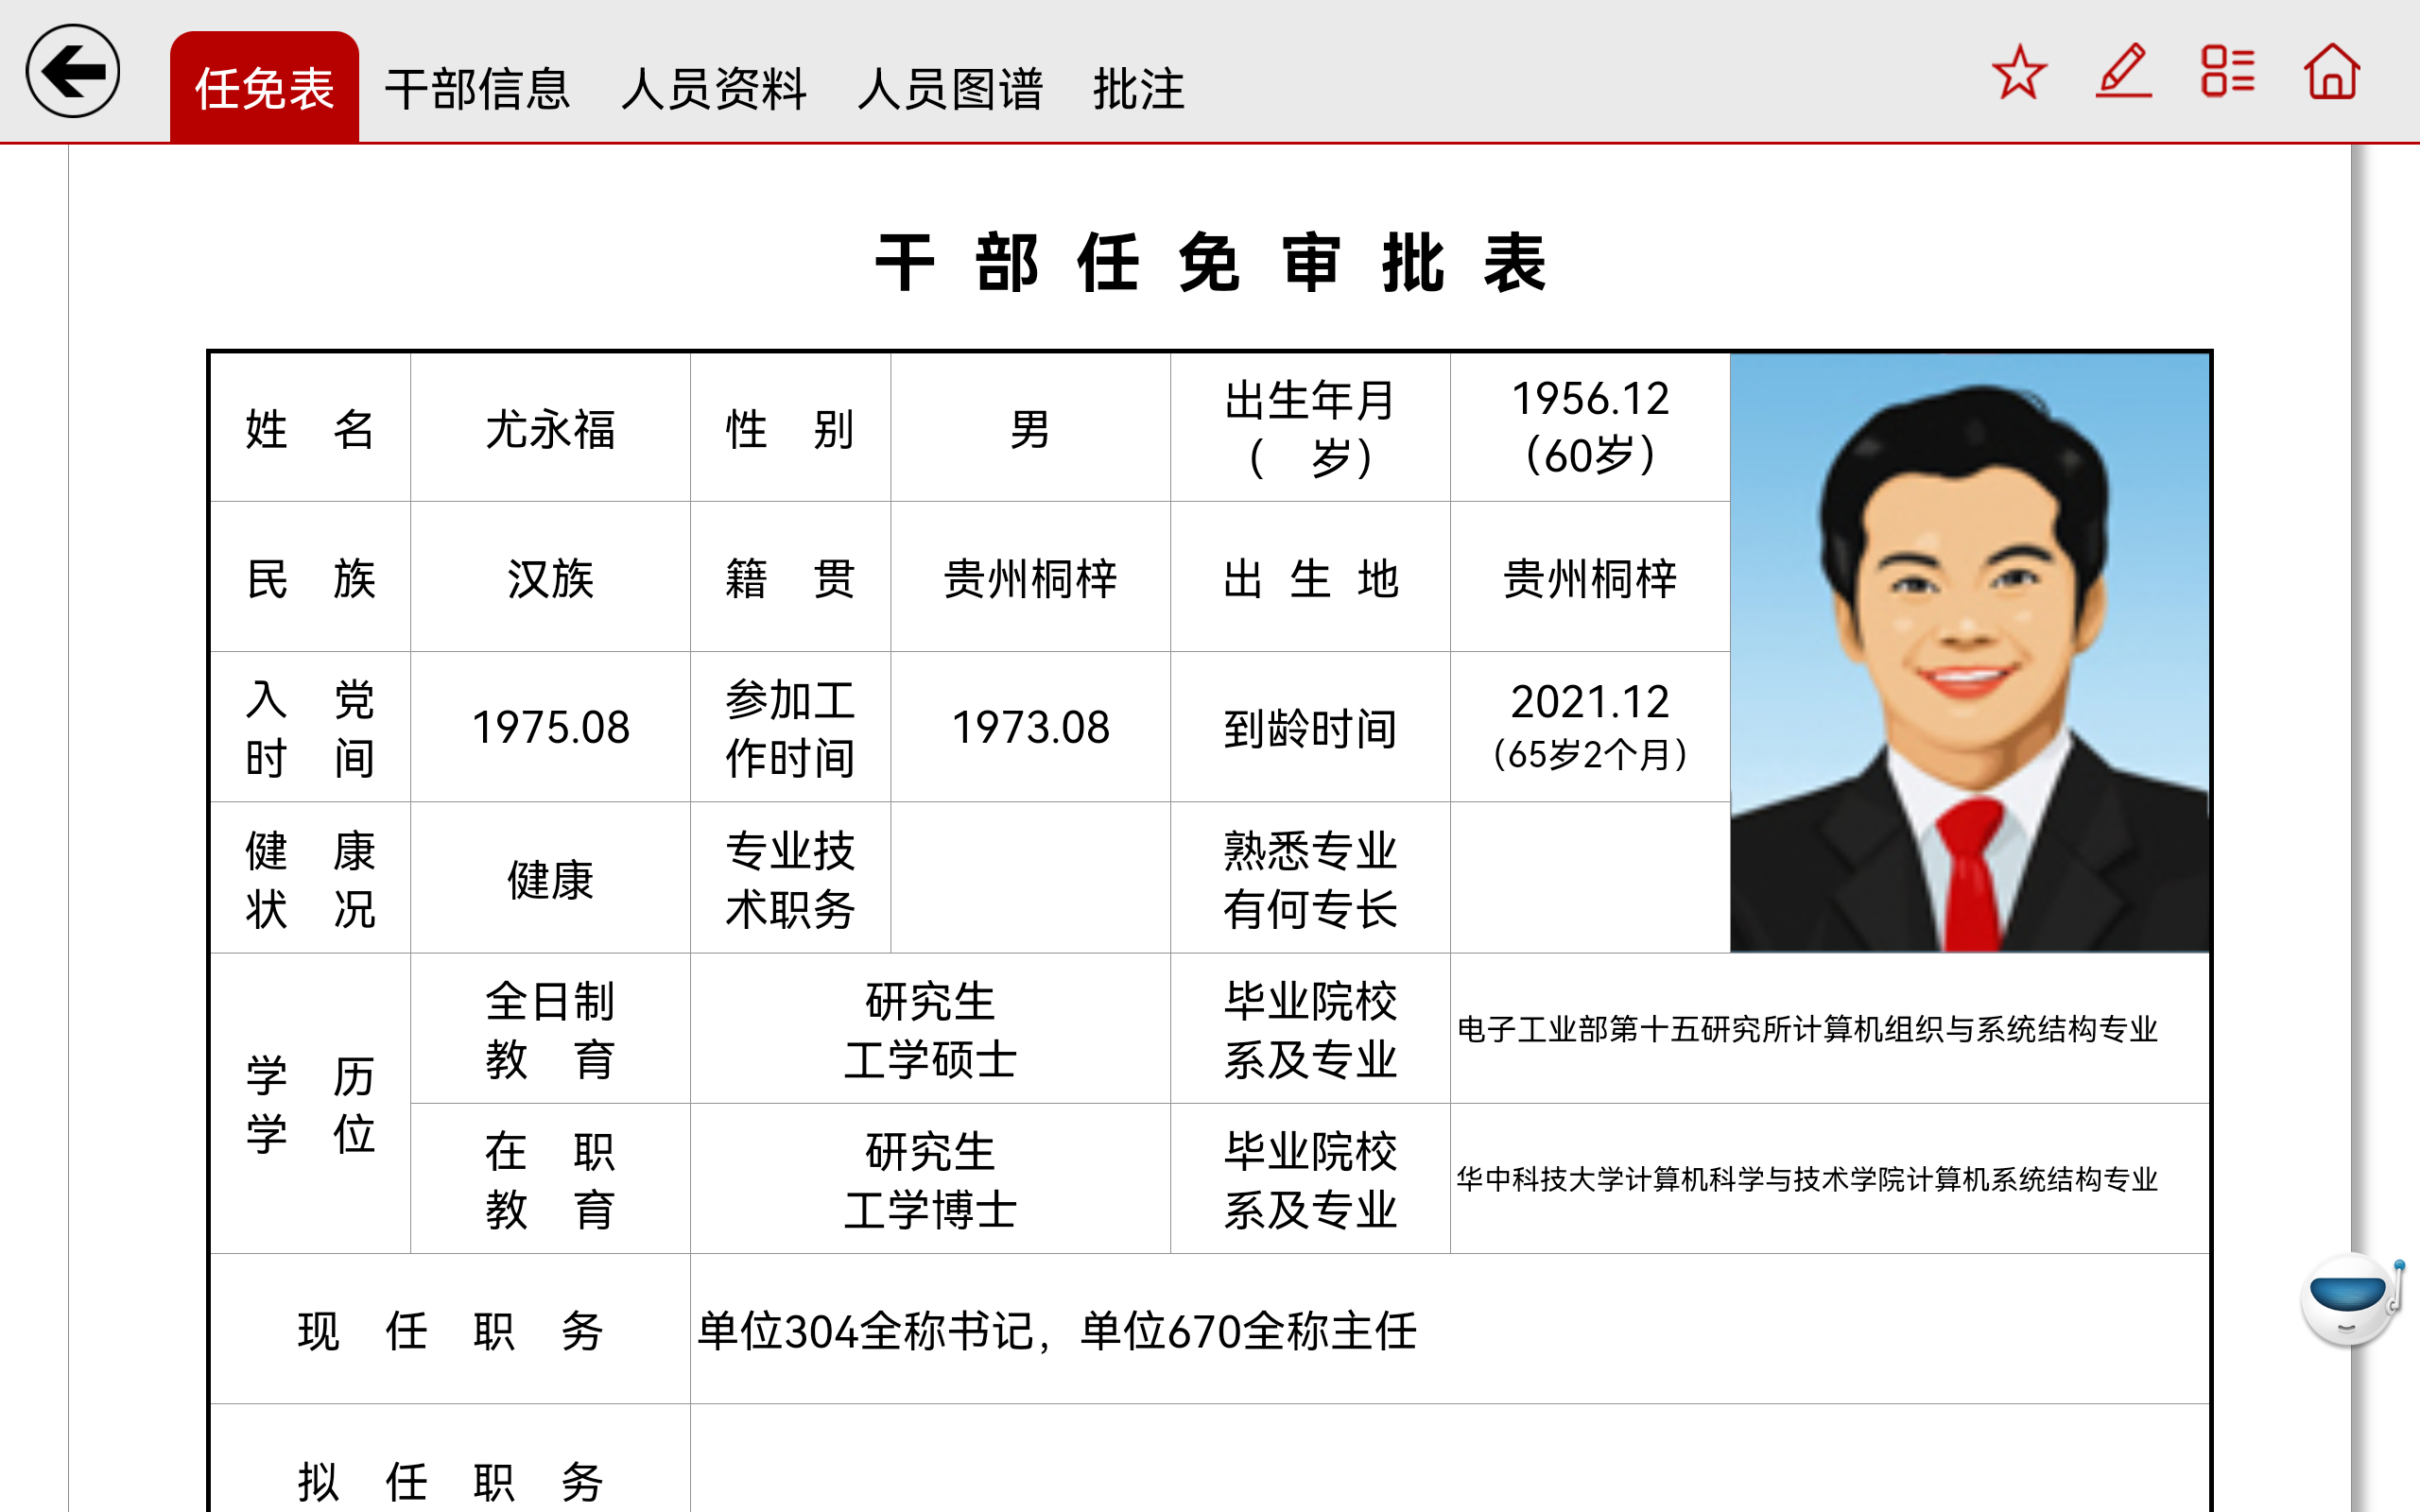Viewport: 2420px width, 1512px height.
Task: Select health status value 健康
Action: tap(550, 879)
